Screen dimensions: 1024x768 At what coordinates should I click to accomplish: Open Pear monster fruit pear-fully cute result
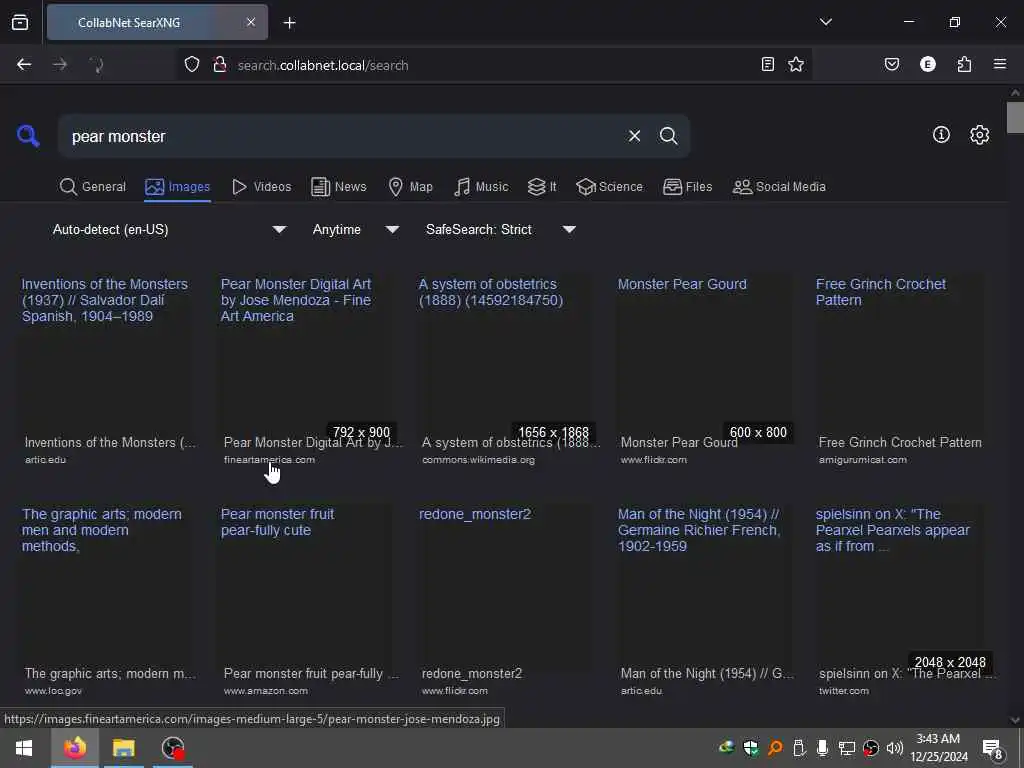tap(278, 522)
